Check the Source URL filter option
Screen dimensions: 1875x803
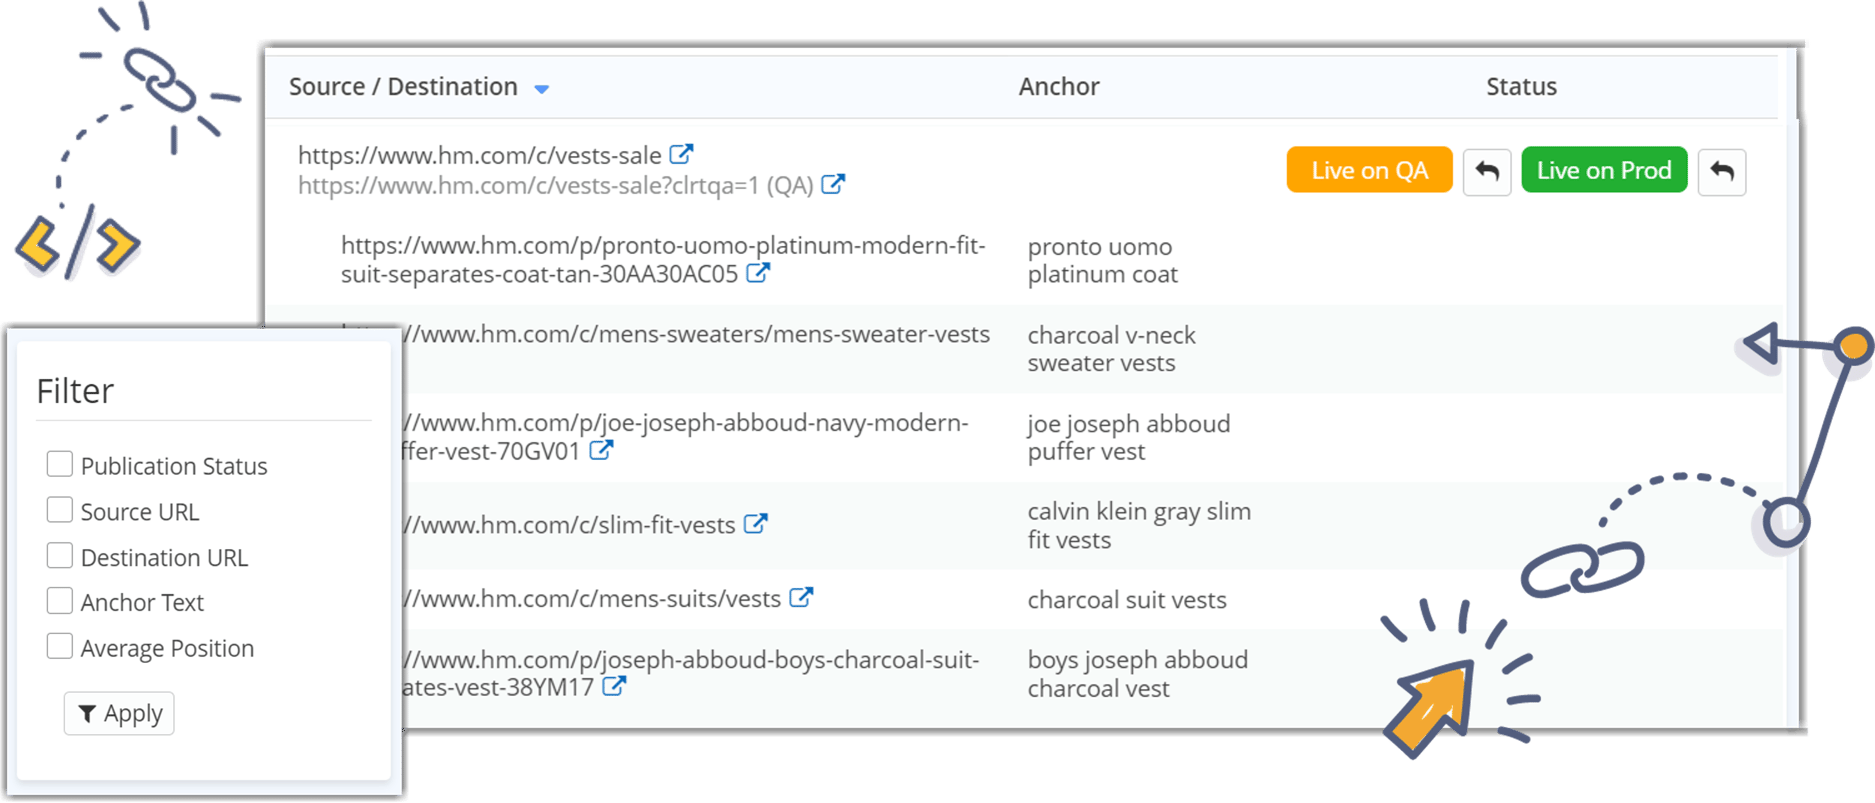tap(60, 509)
